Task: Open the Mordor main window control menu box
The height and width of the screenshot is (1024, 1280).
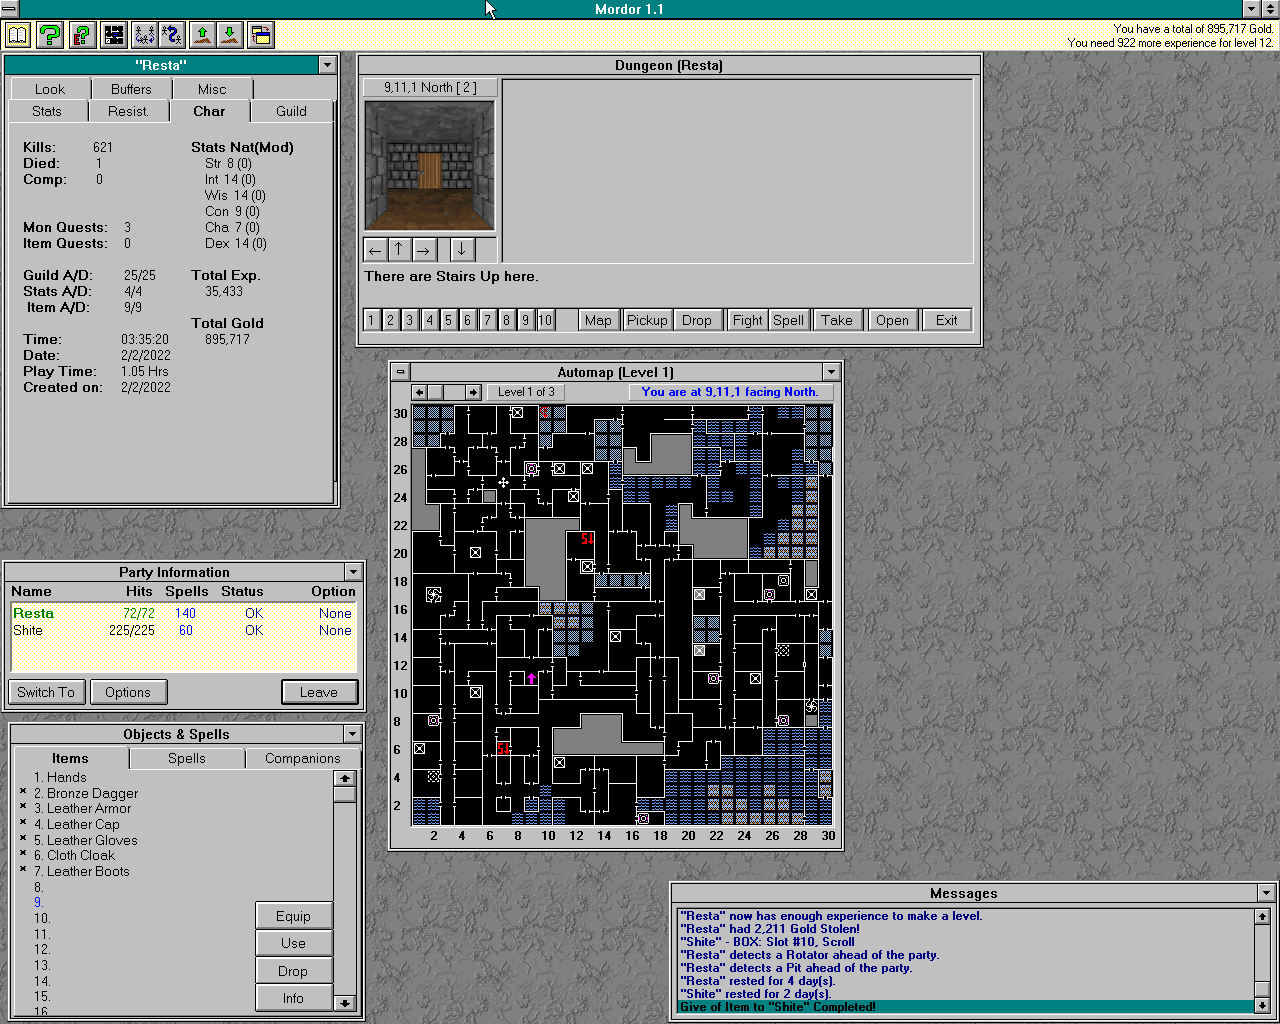Action: (9, 9)
